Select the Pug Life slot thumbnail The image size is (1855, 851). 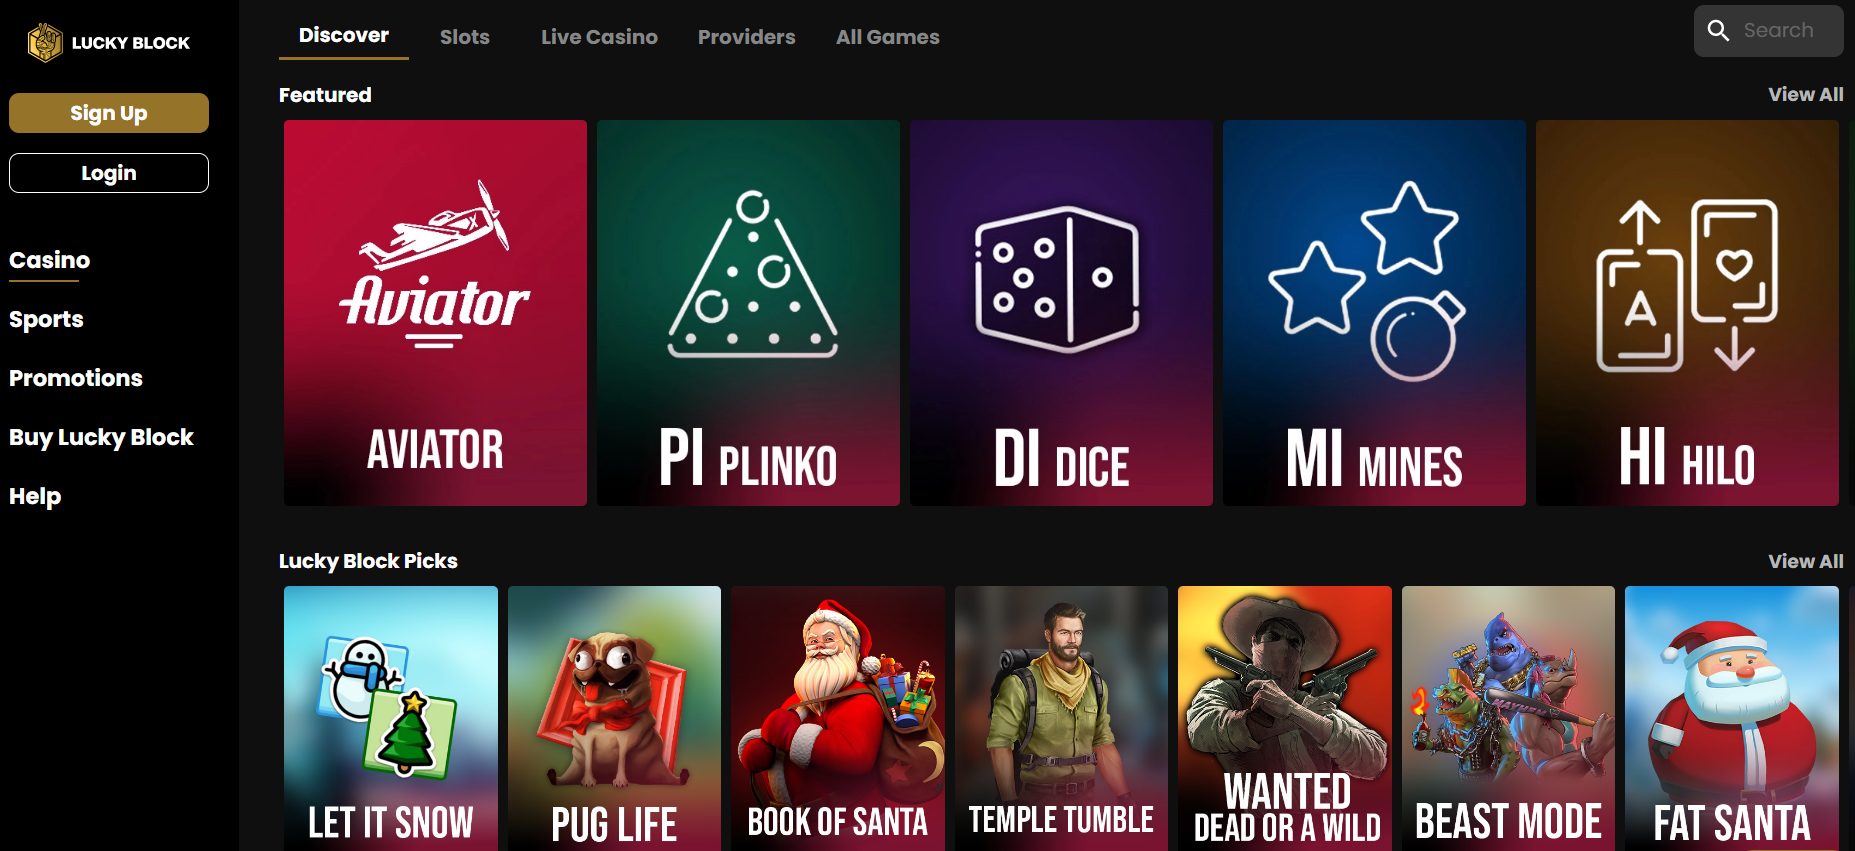[614, 718]
